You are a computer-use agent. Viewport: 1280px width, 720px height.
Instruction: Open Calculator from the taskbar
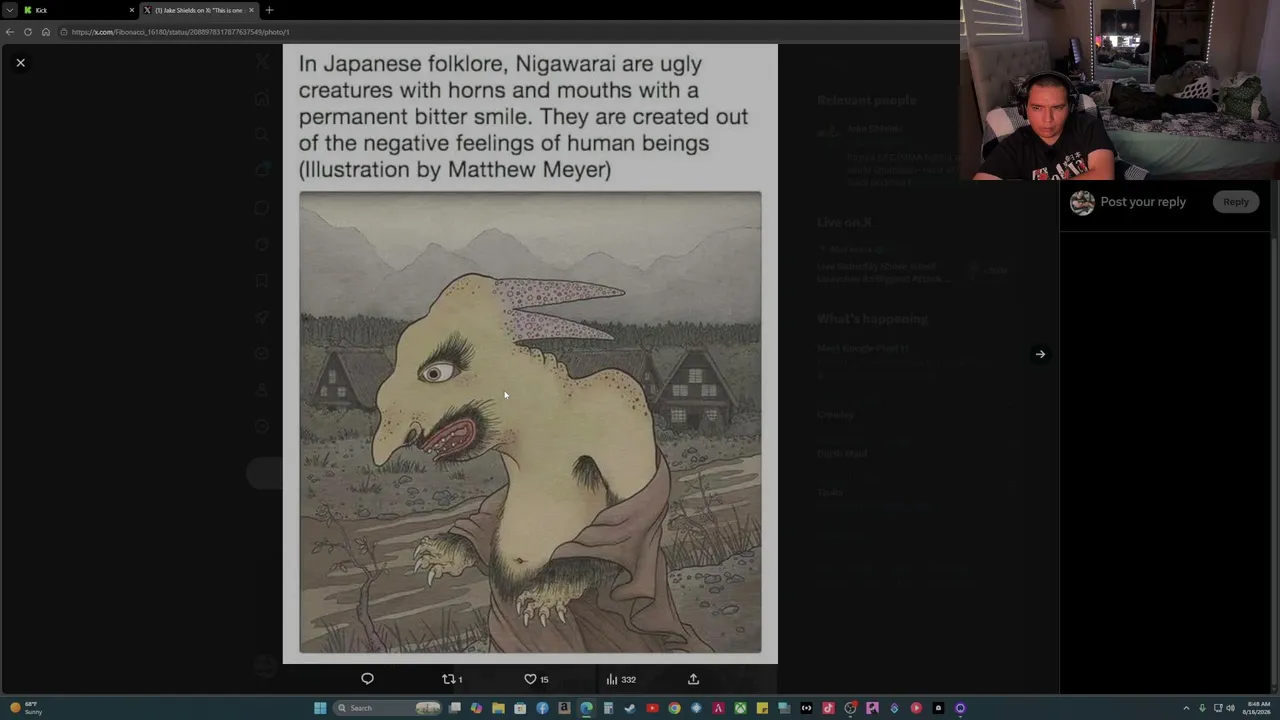608,708
